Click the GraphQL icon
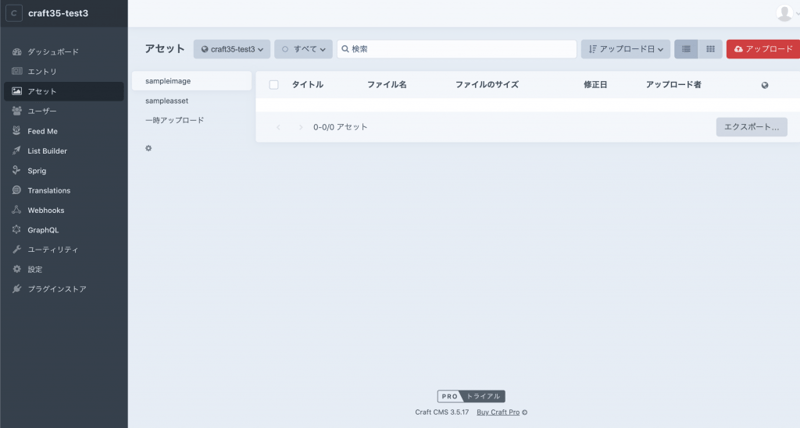The image size is (800, 428). click(x=17, y=230)
